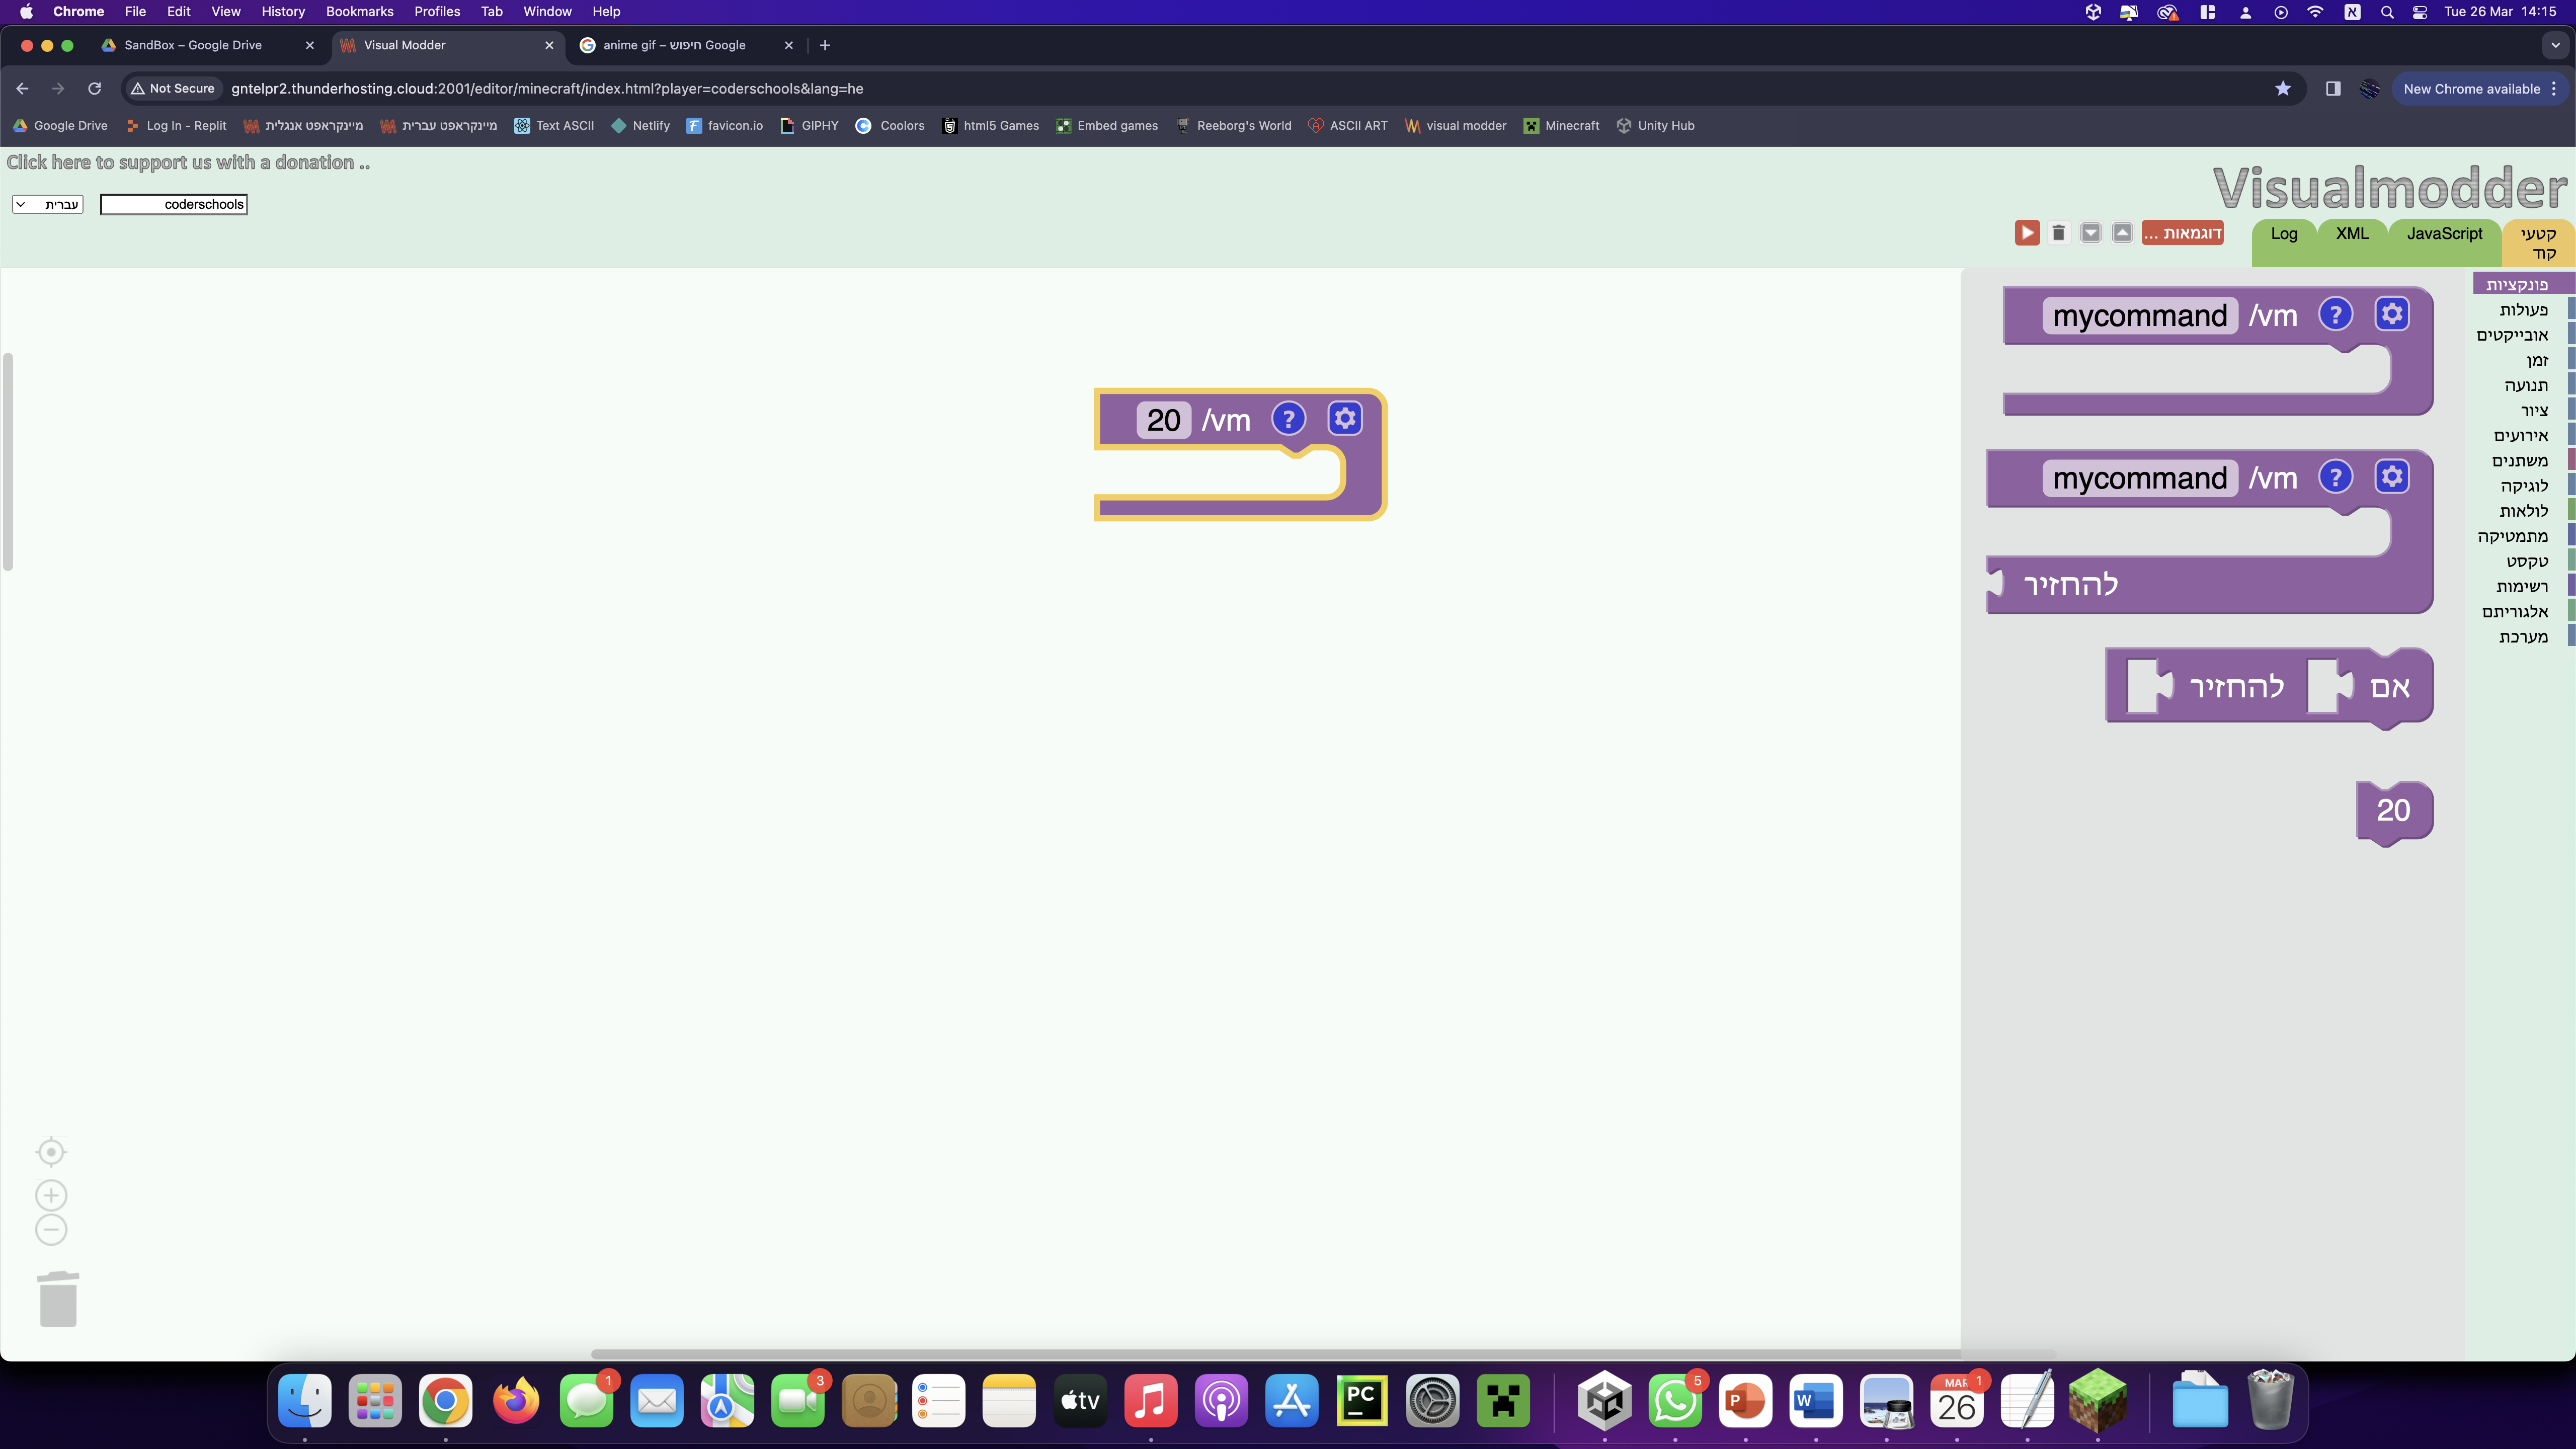Click the down-arrow icon in the editor toolbar
Image resolution: width=2576 pixels, height=1449 pixels.
coord(2090,233)
